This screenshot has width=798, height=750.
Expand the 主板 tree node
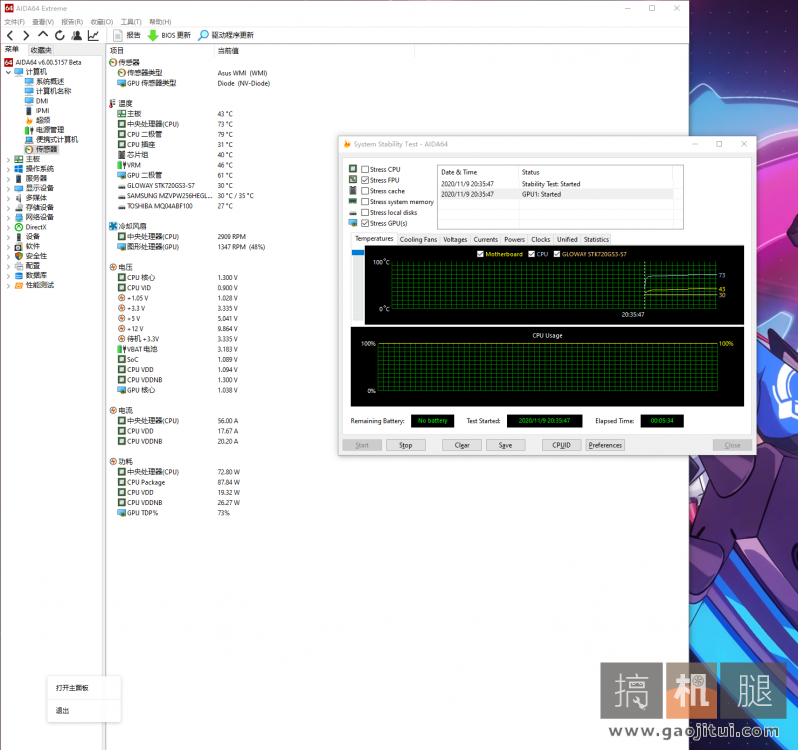pyautogui.click(x=8, y=159)
